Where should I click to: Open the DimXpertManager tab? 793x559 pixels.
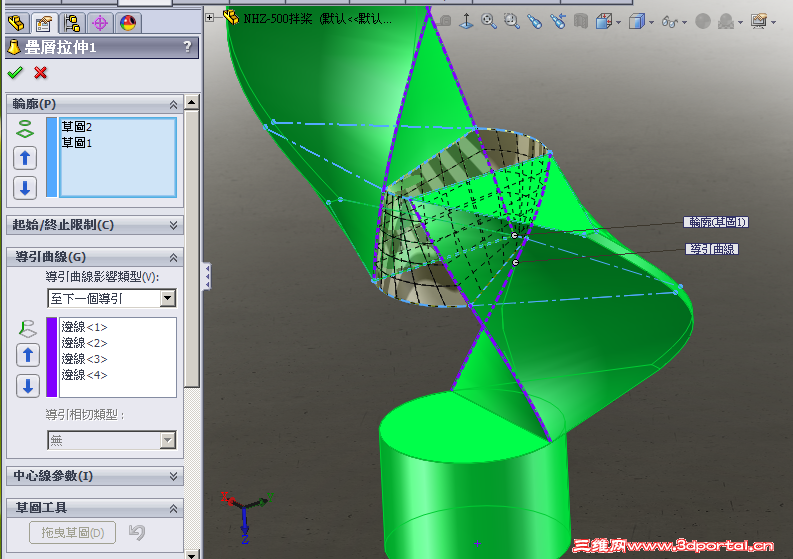[100, 23]
